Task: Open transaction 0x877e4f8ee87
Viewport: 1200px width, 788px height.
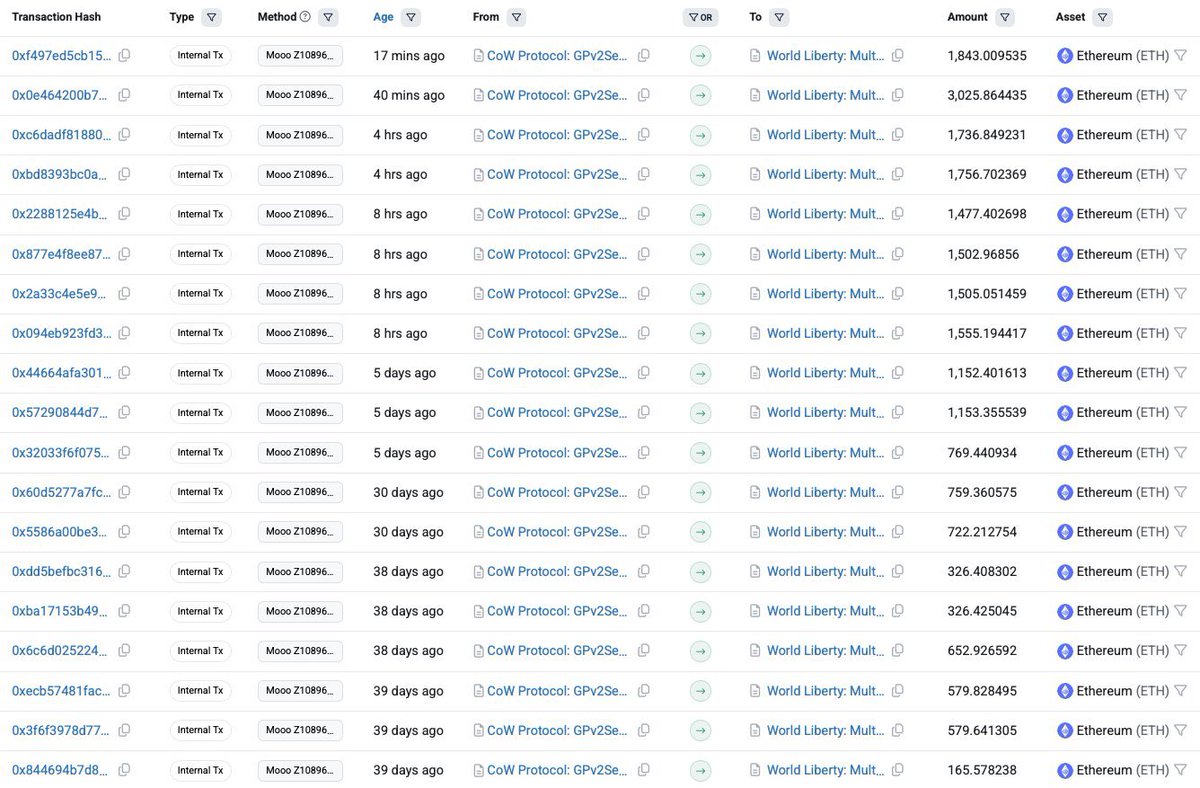Action: tap(62, 254)
